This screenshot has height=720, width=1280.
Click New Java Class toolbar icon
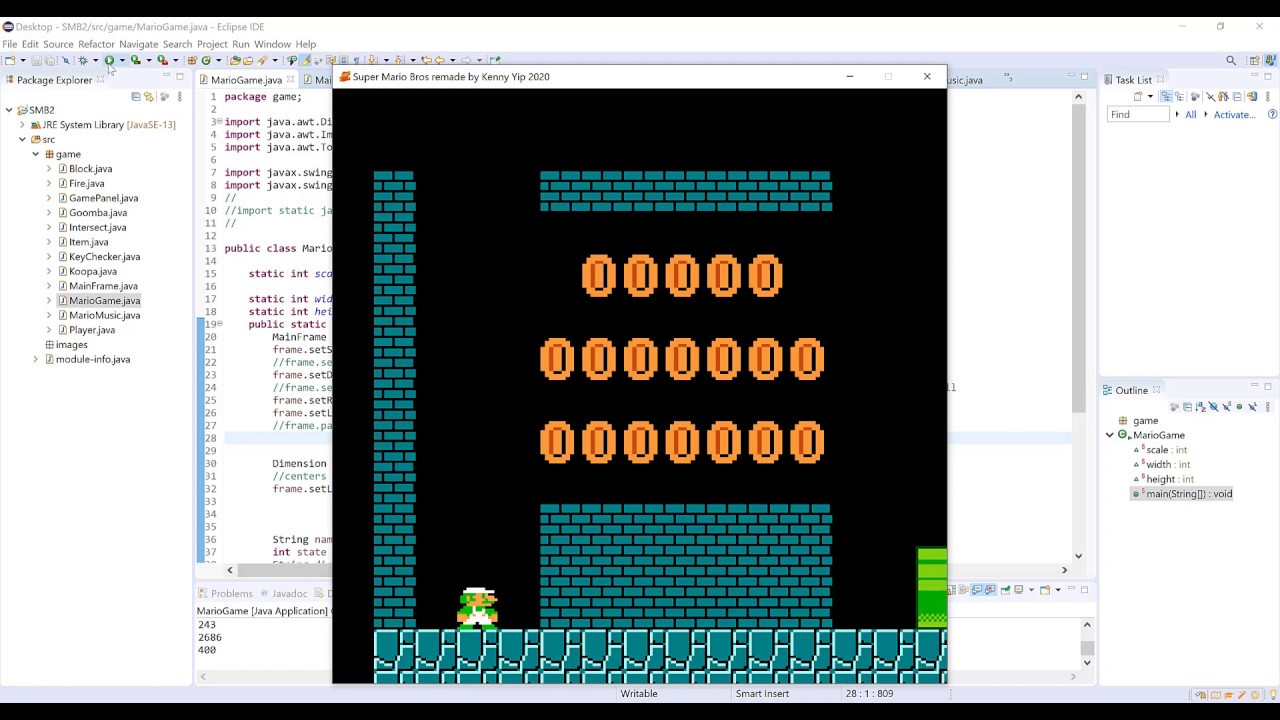coord(206,60)
